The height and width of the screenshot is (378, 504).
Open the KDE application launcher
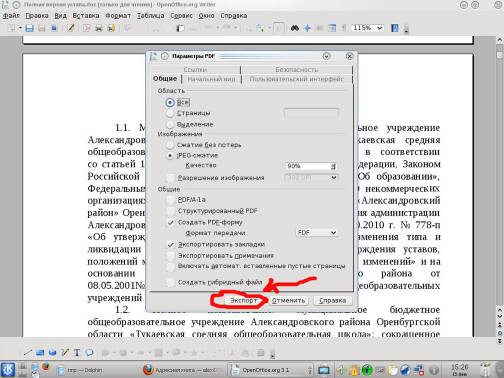coord(8,369)
